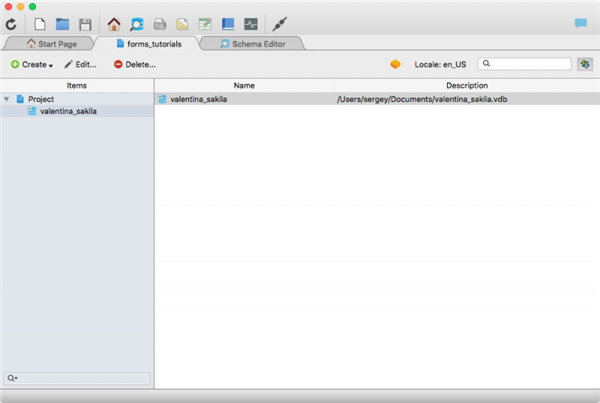Image resolution: width=600 pixels, height=403 pixels.
Task: Switch to the Schema Editor tab
Action: 253,44
